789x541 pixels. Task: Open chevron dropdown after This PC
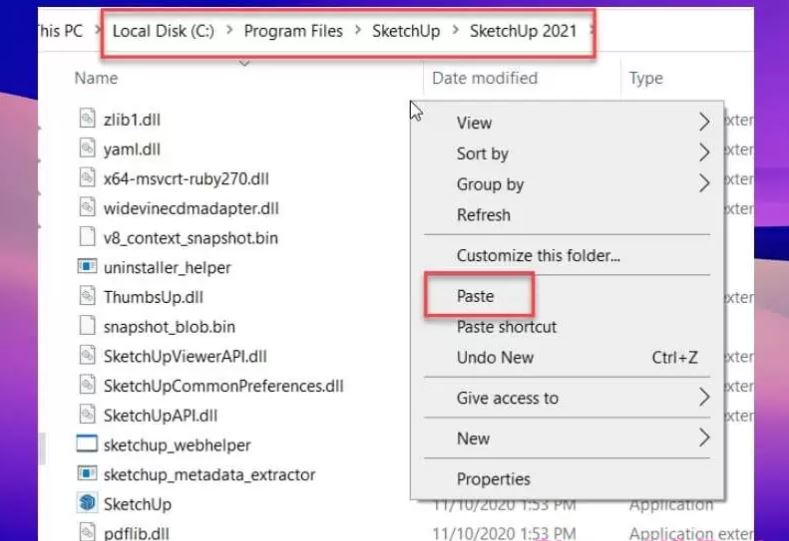pos(98,31)
